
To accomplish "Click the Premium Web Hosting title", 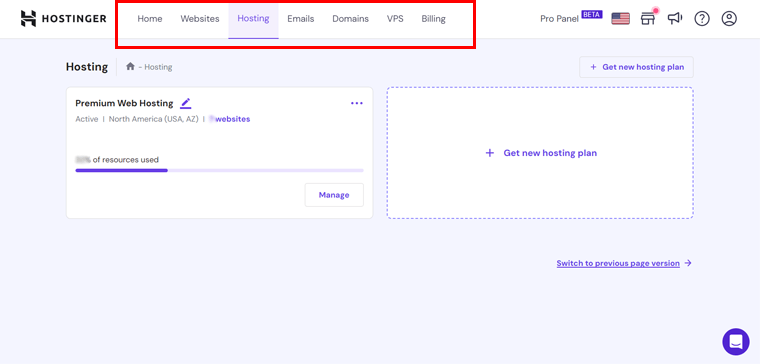I will point(124,103).
